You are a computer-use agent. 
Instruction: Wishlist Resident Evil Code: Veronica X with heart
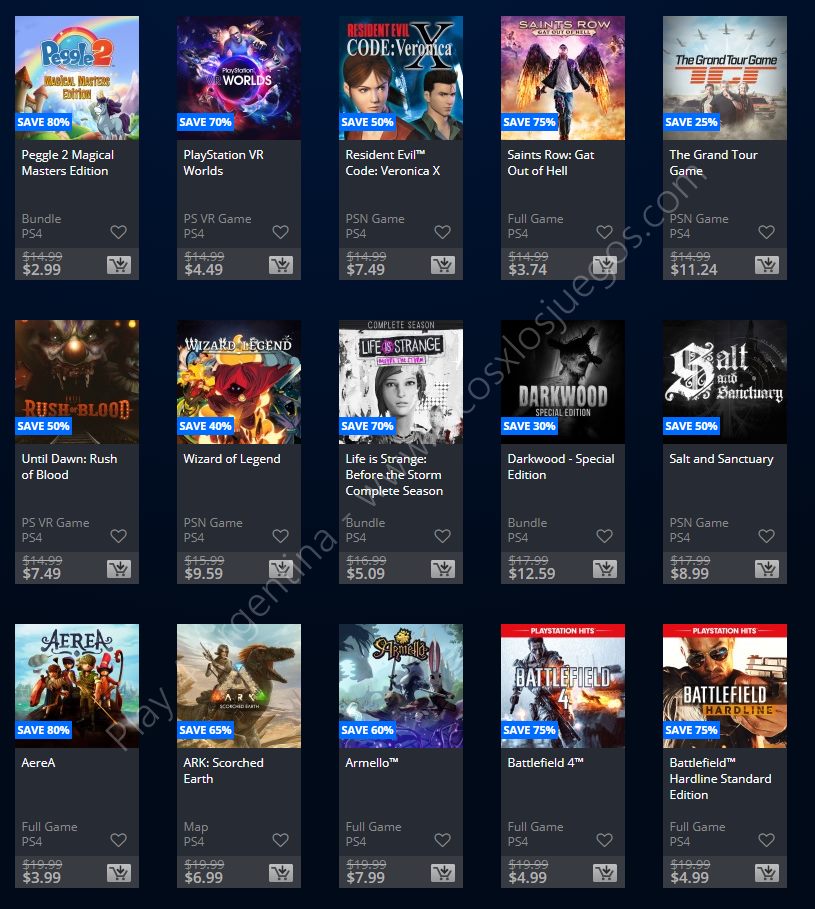(443, 232)
